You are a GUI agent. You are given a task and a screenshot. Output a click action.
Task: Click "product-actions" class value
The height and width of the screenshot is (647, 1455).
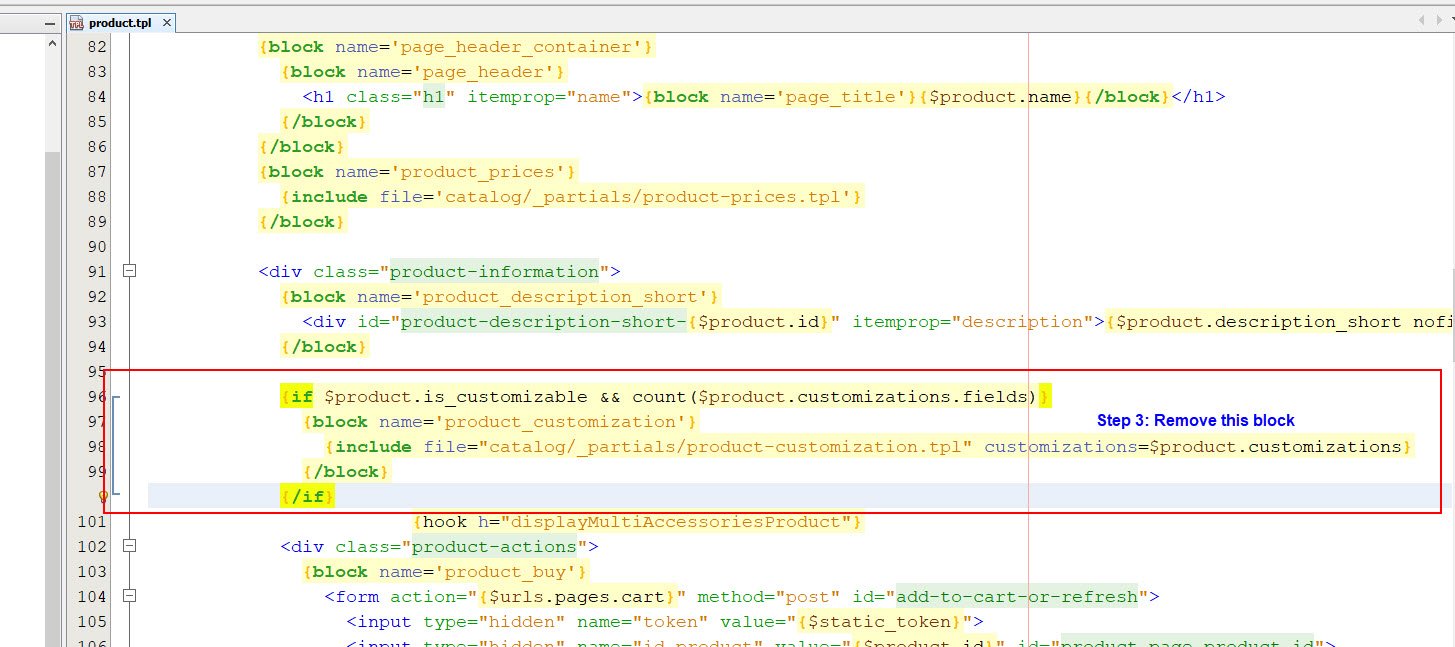pyautogui.click(x=495, y=547)
